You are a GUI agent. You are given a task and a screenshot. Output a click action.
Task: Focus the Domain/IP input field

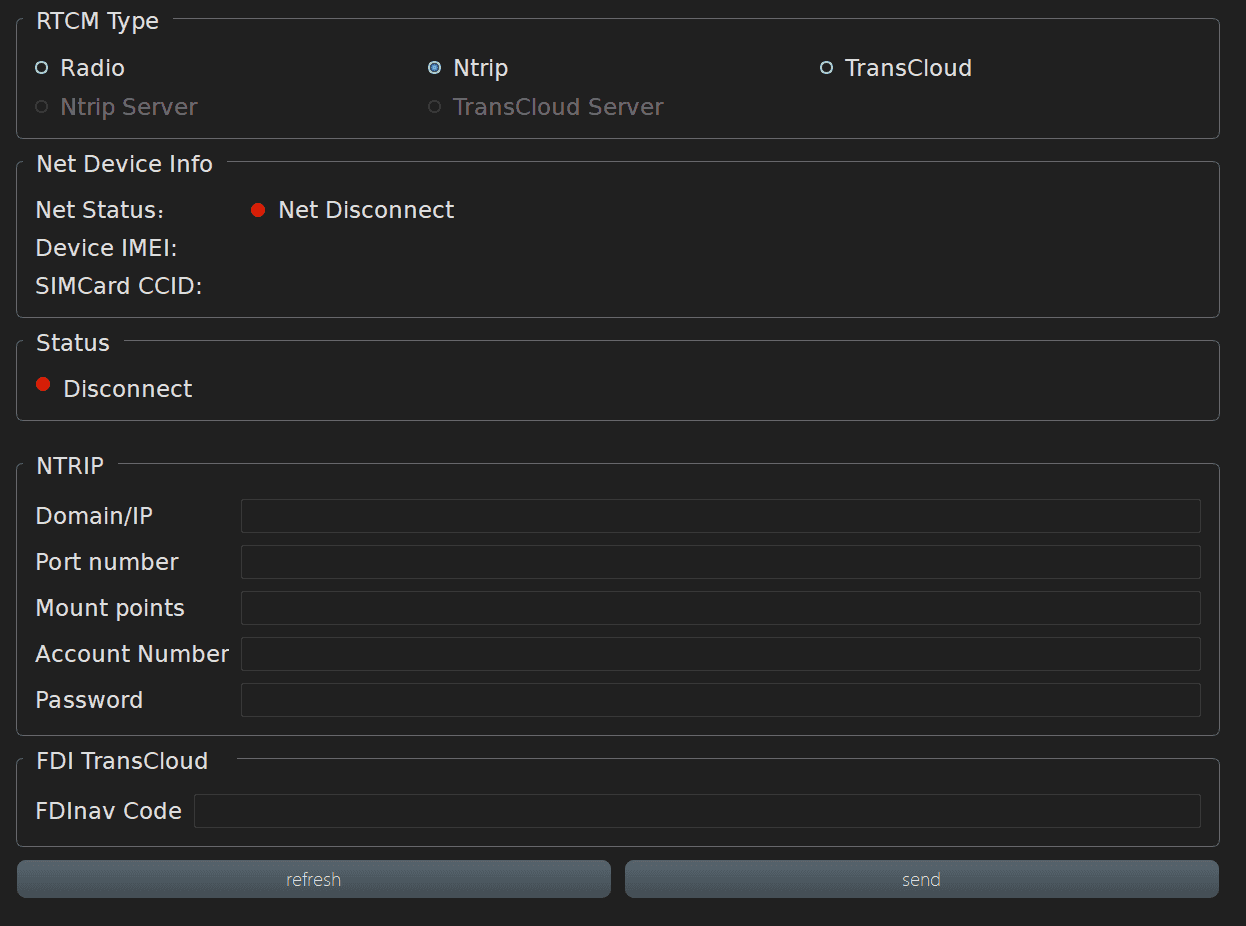point(720,516)
